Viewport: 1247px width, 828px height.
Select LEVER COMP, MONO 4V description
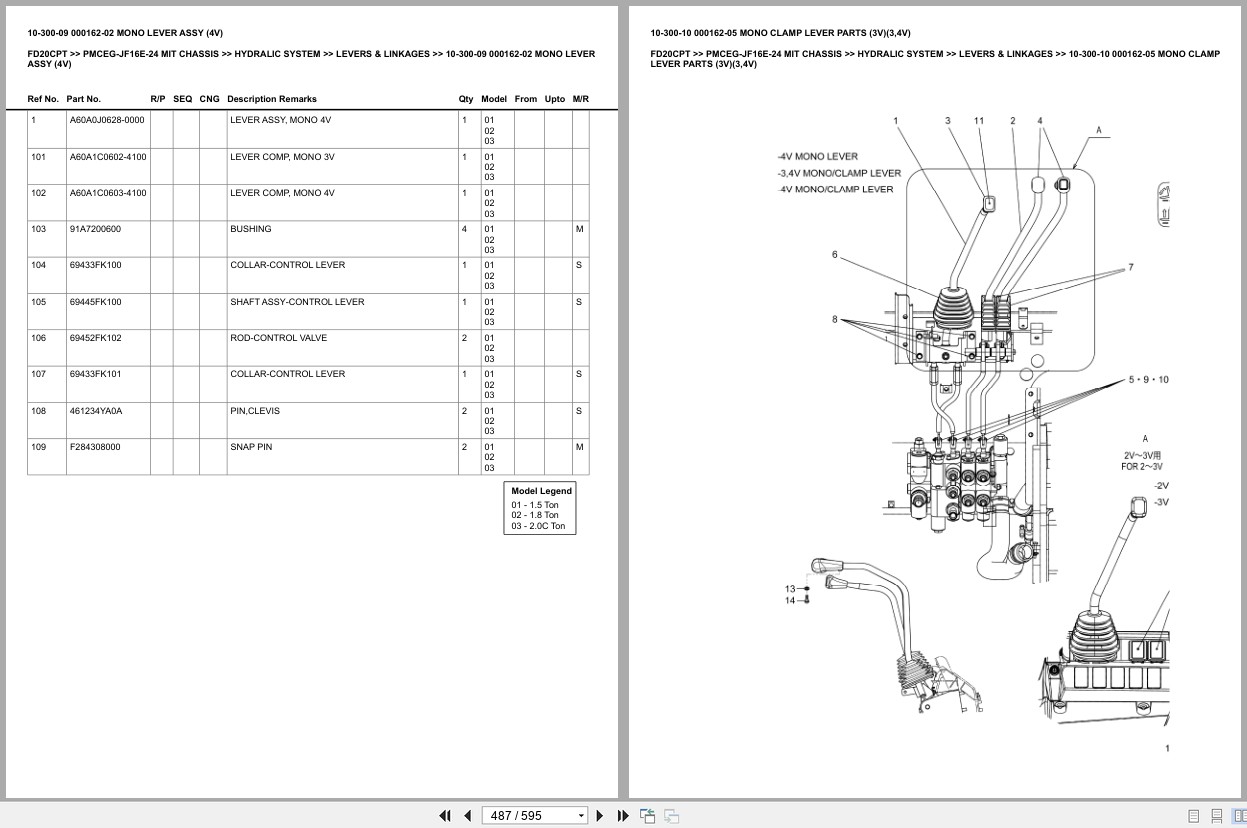coord(282,193)
